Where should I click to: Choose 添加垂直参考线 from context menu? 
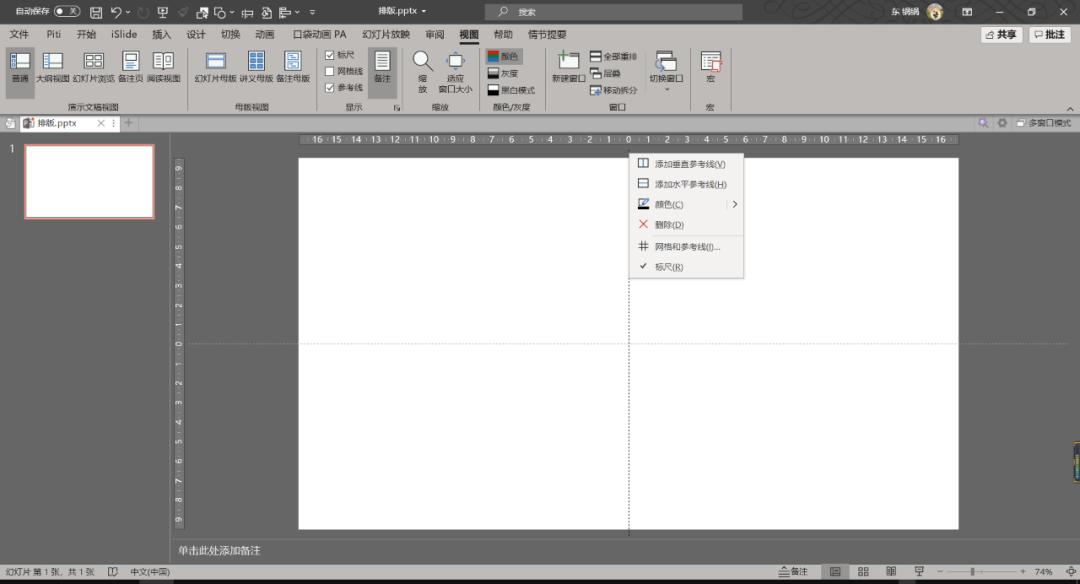pyautogui.click(x=689, y=163)
